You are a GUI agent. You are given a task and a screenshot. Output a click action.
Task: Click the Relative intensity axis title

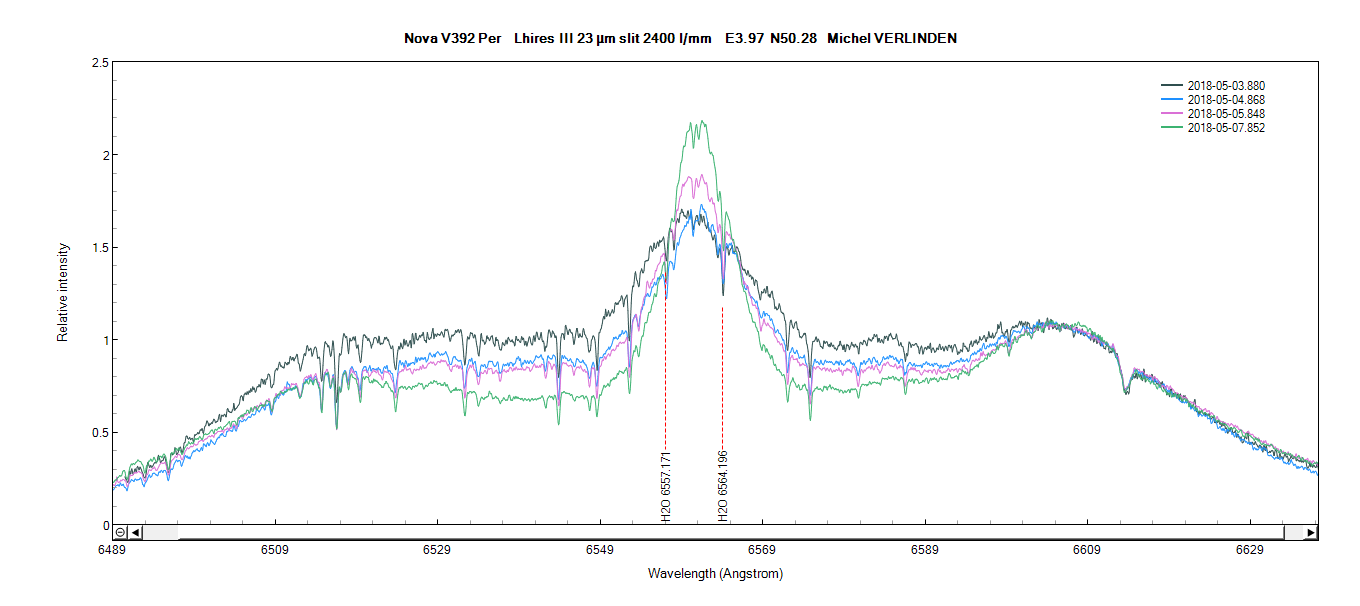[x=63, y=292]
